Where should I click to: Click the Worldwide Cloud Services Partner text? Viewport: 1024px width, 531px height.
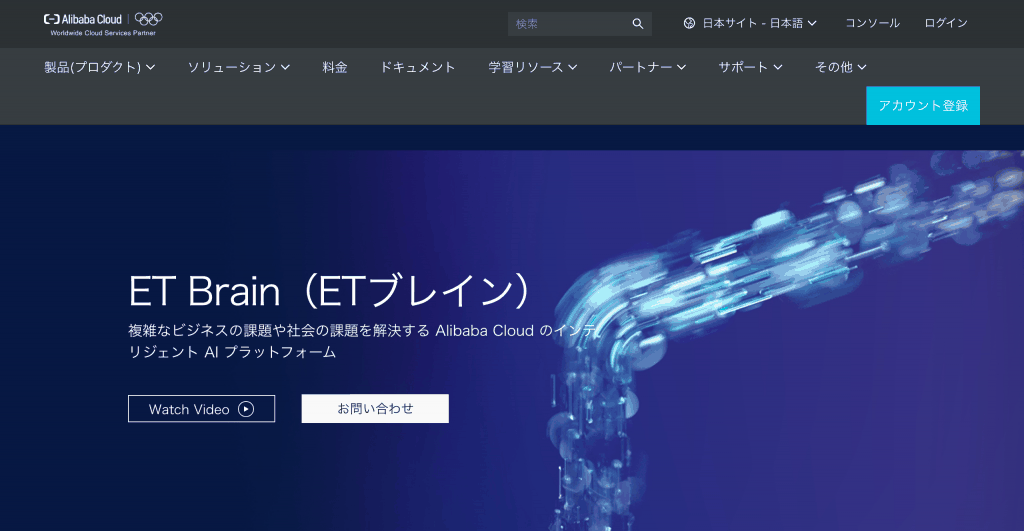click(x=103, y=33)
